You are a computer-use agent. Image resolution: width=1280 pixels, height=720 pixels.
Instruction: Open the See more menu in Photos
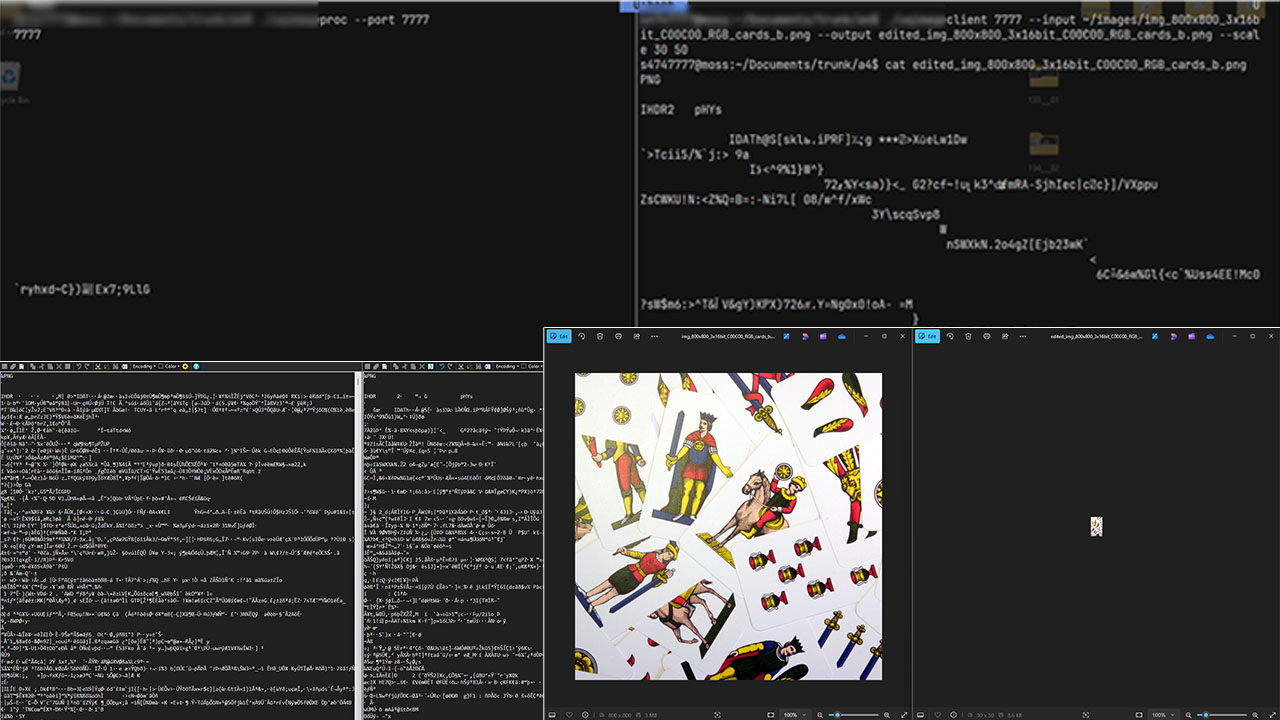pos(653,336)
